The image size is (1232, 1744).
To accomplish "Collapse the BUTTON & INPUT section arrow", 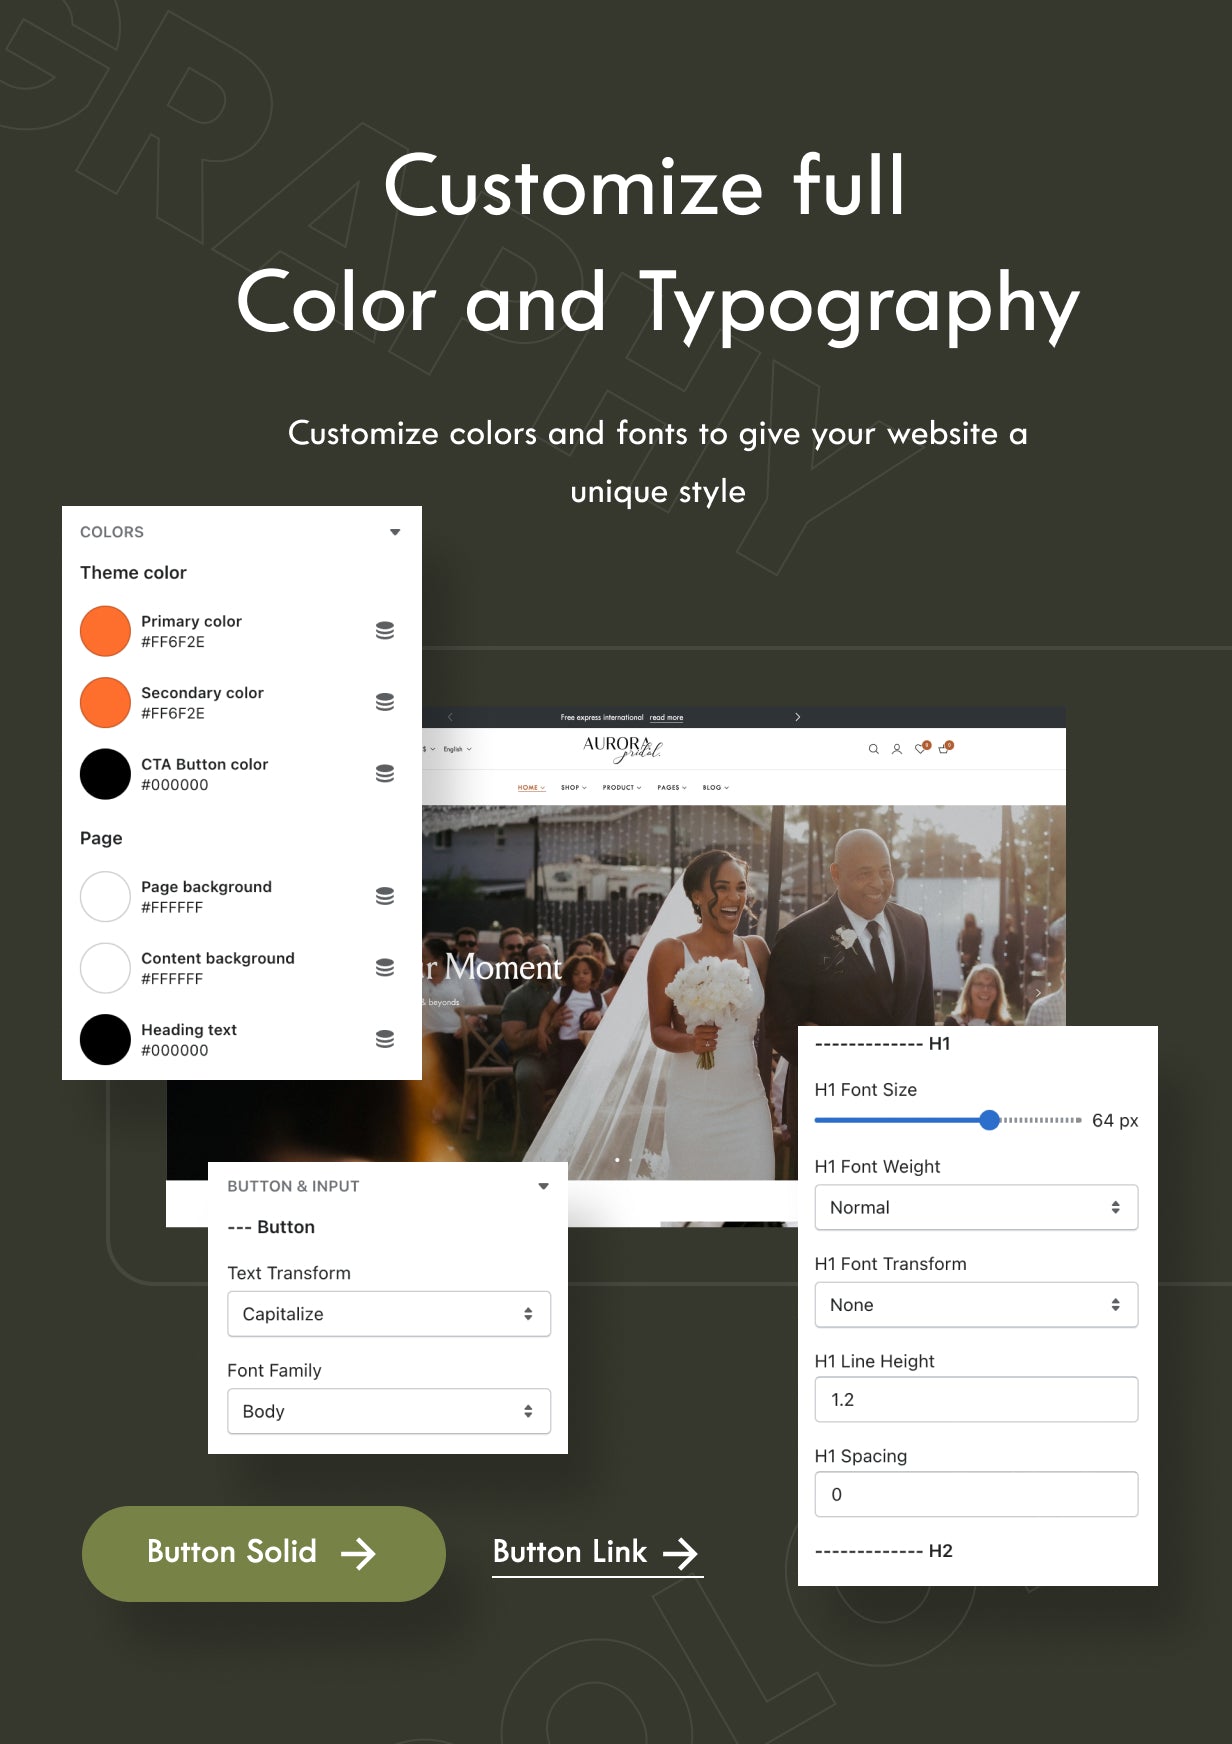I will 544,1186.
